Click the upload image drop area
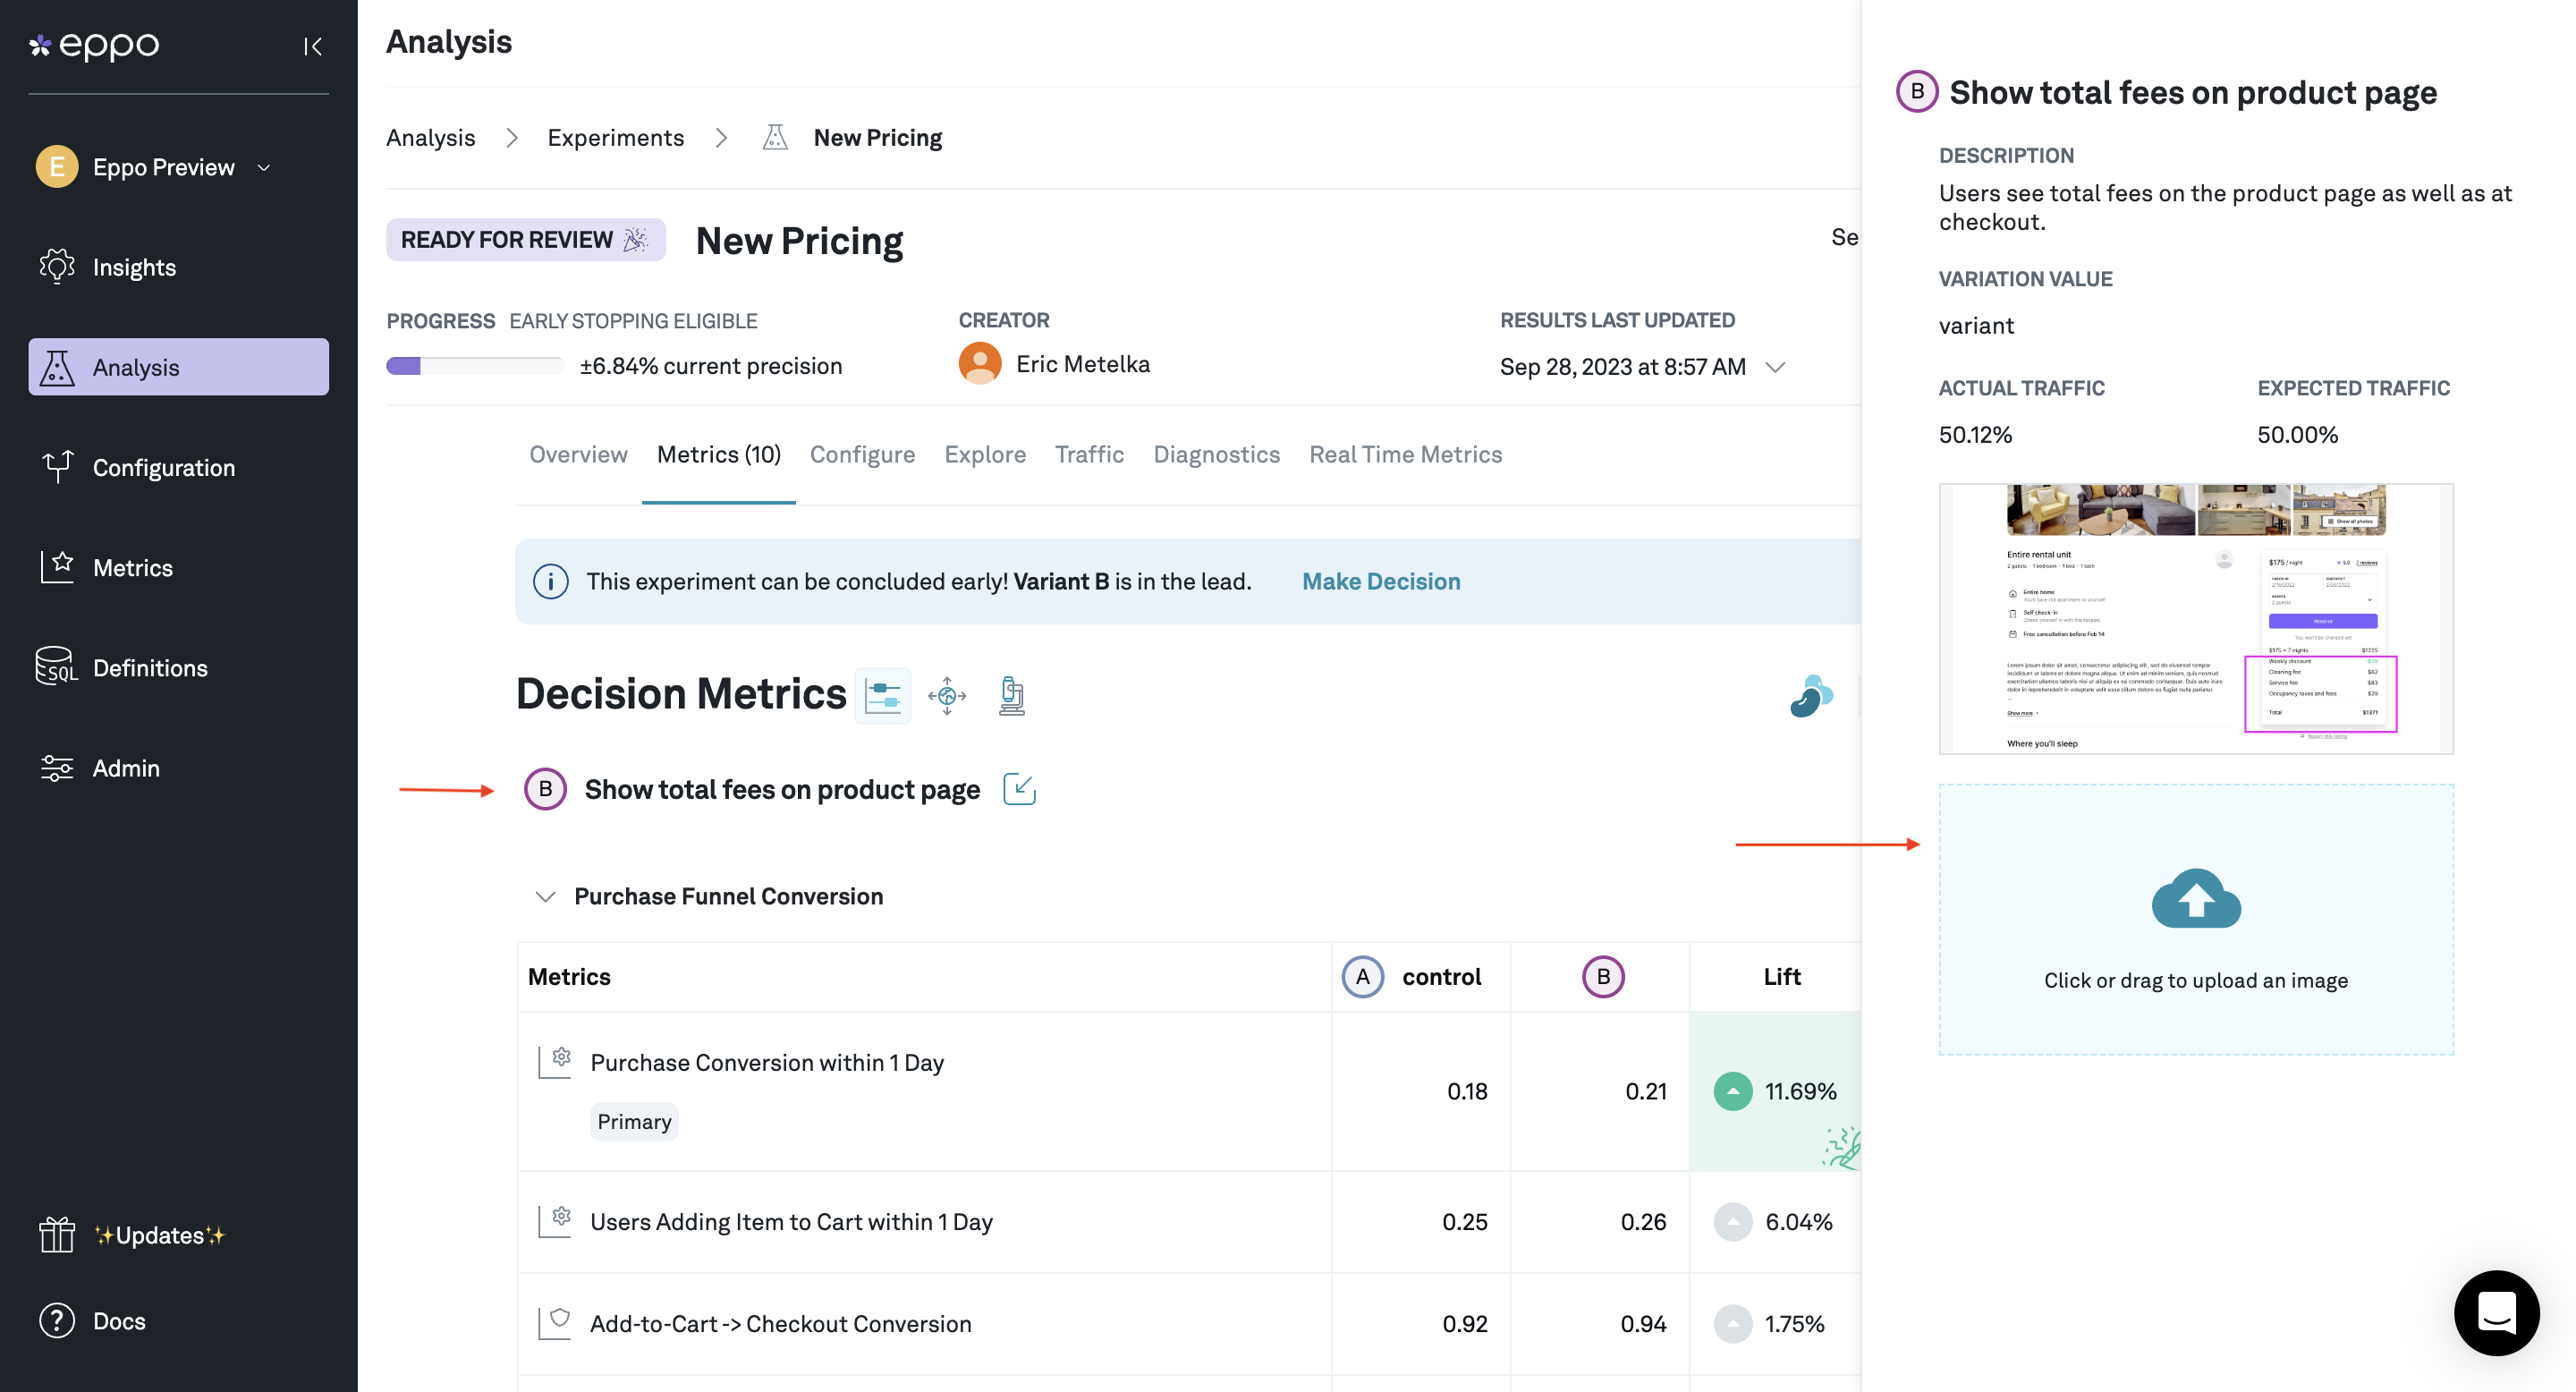The height and width of the screenshot is (1392, 2576). [x=2195, y=919]
